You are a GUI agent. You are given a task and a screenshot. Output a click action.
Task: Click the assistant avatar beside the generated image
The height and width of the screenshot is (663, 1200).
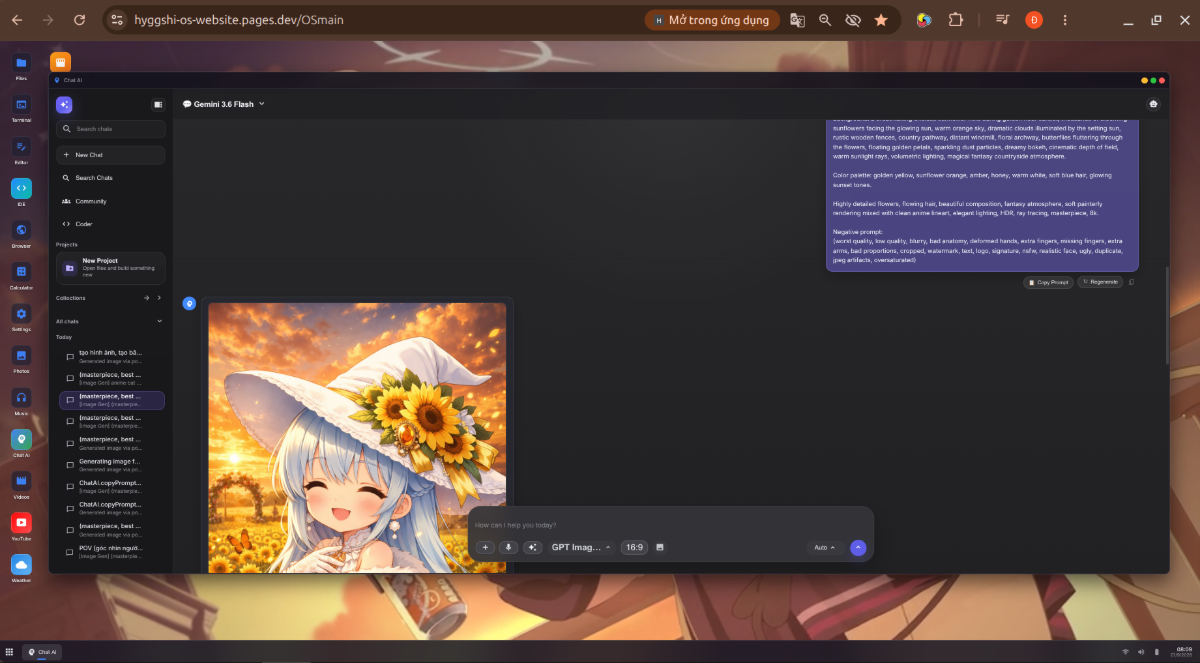point(189,303)
